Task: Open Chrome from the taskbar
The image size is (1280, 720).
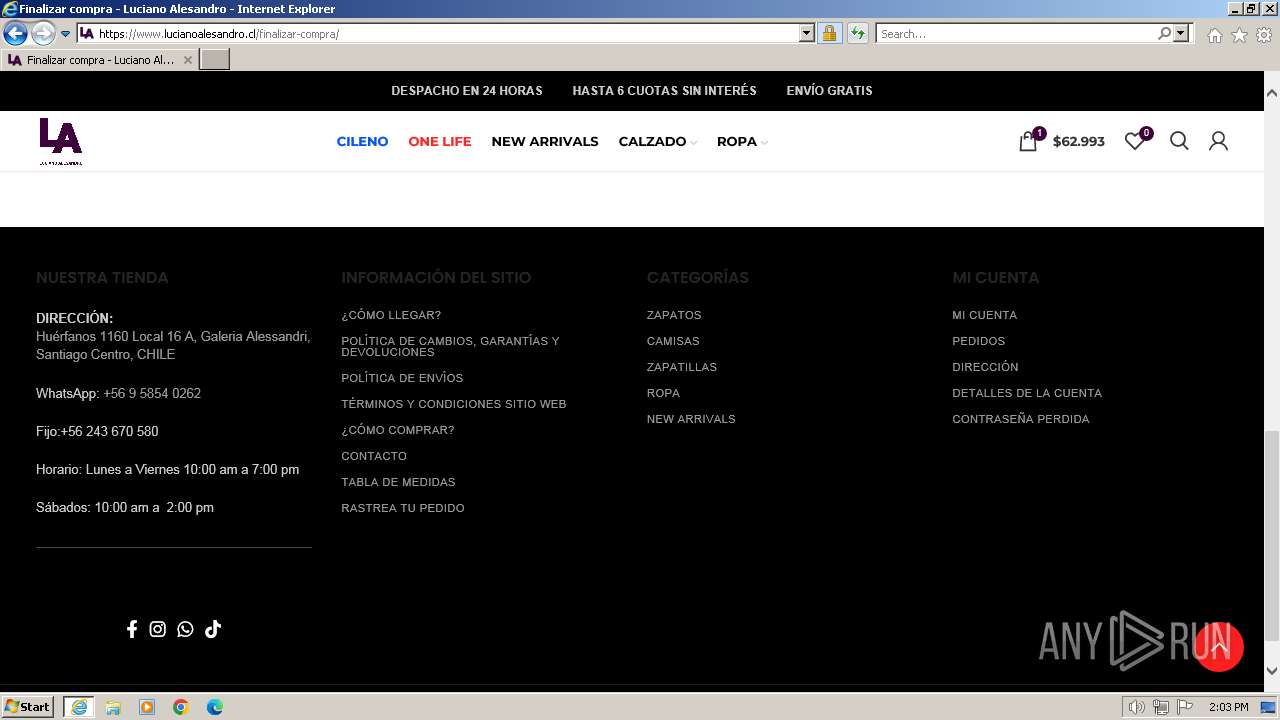Action: click(x=181, y=707)
